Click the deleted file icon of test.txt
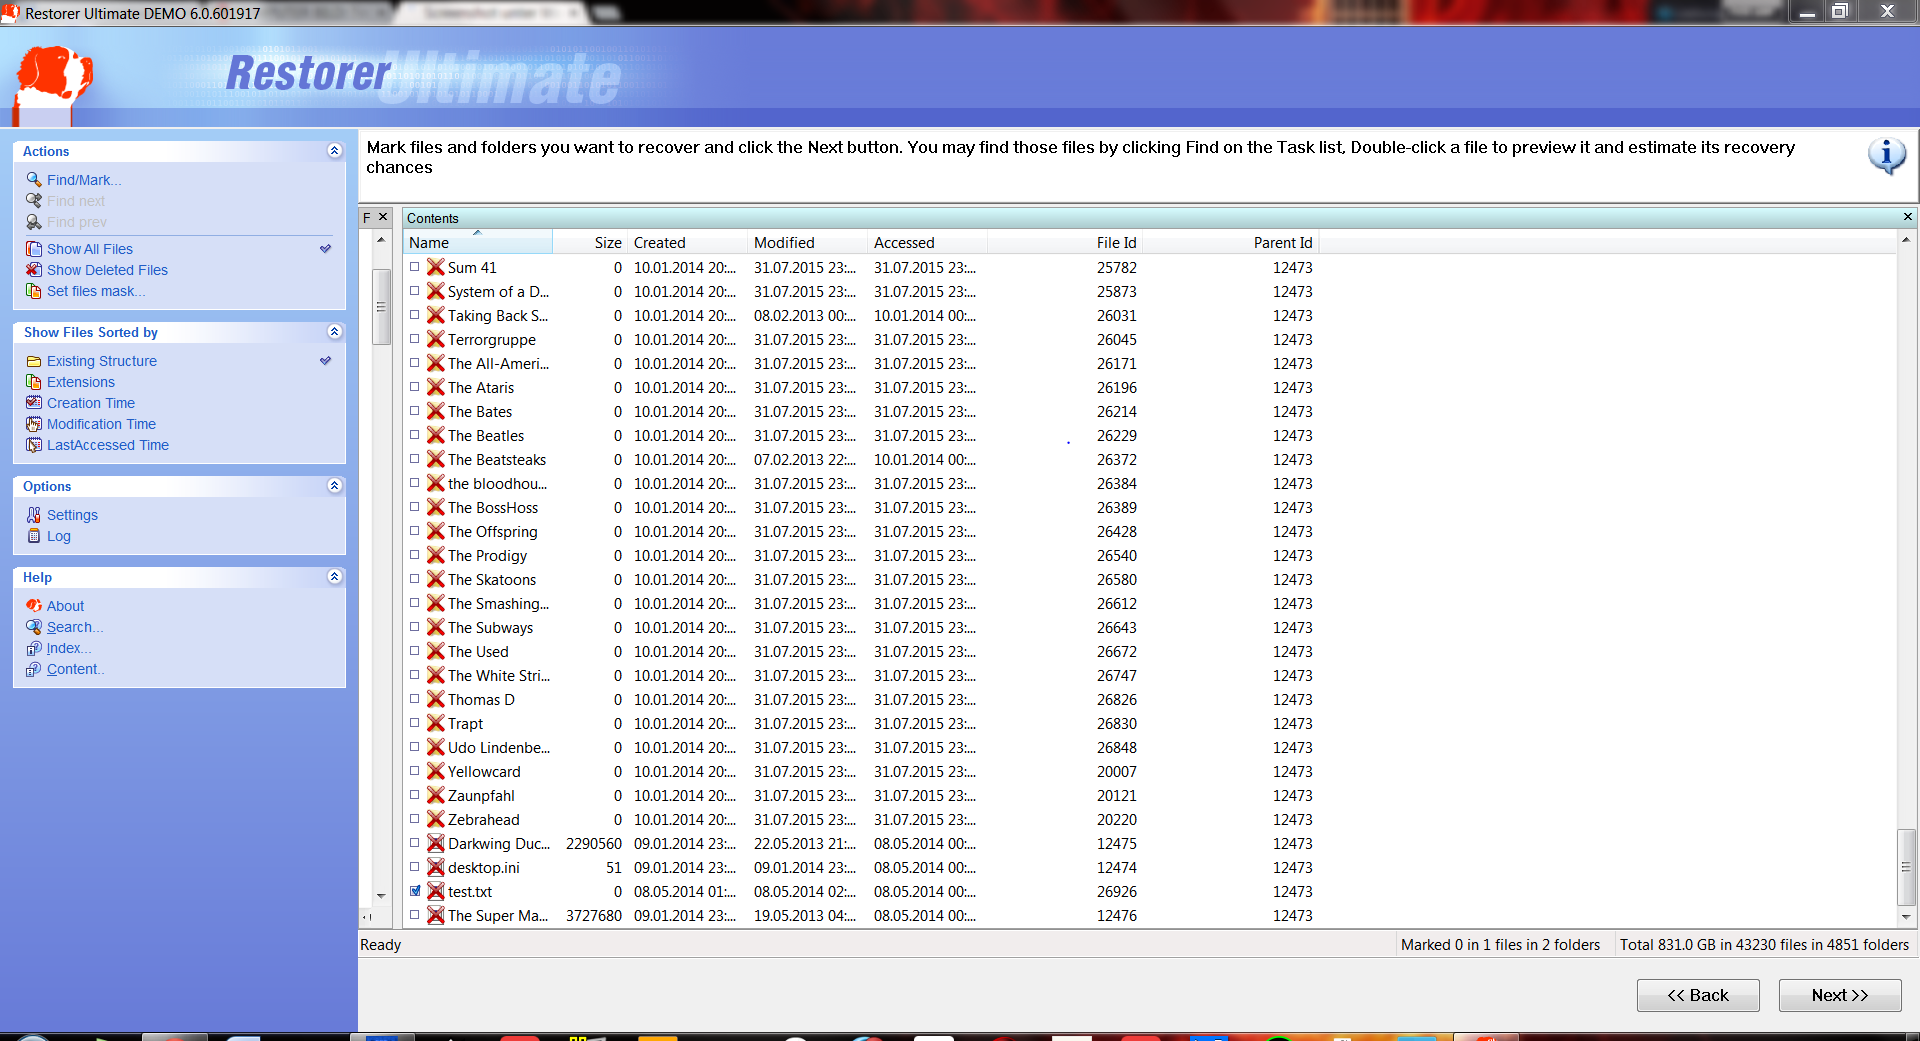1920x1041 pixels. (x=436, y=891)
